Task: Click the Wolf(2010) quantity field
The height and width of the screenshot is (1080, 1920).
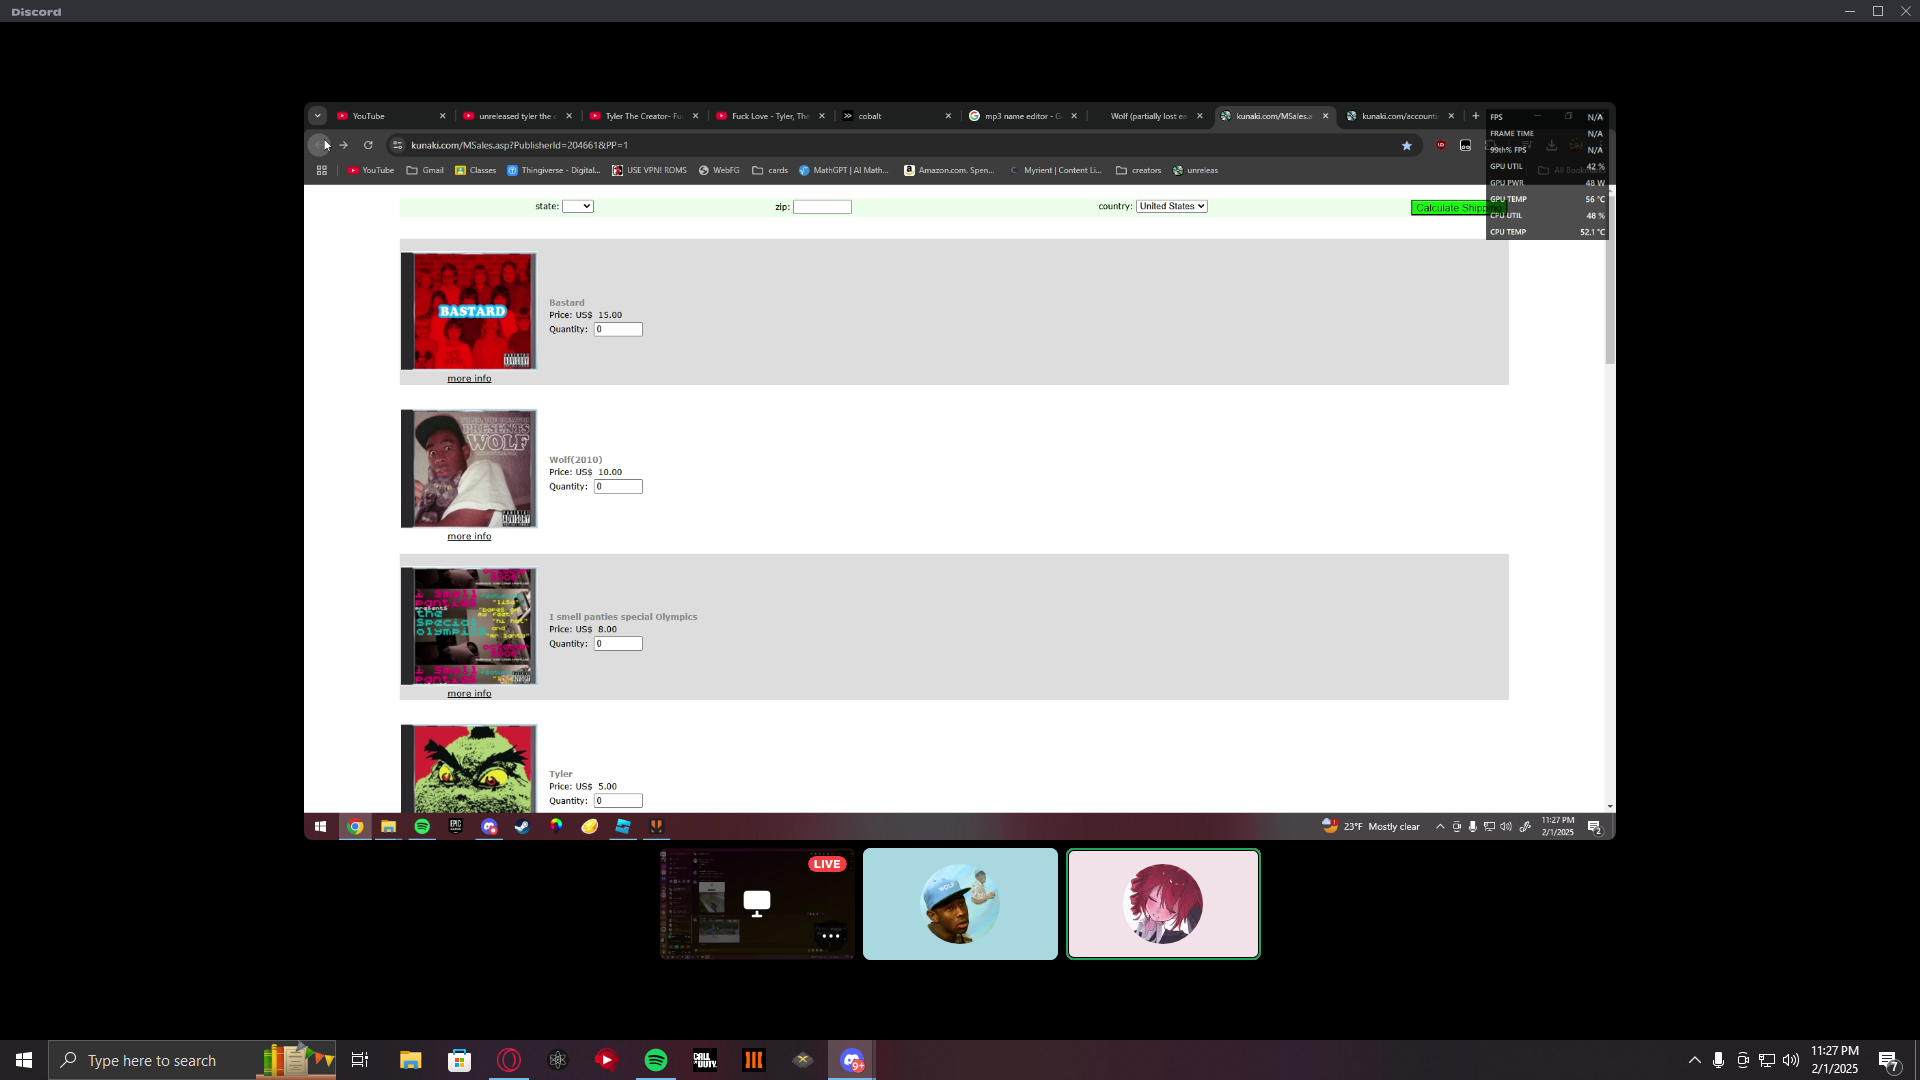Action: 618,487
